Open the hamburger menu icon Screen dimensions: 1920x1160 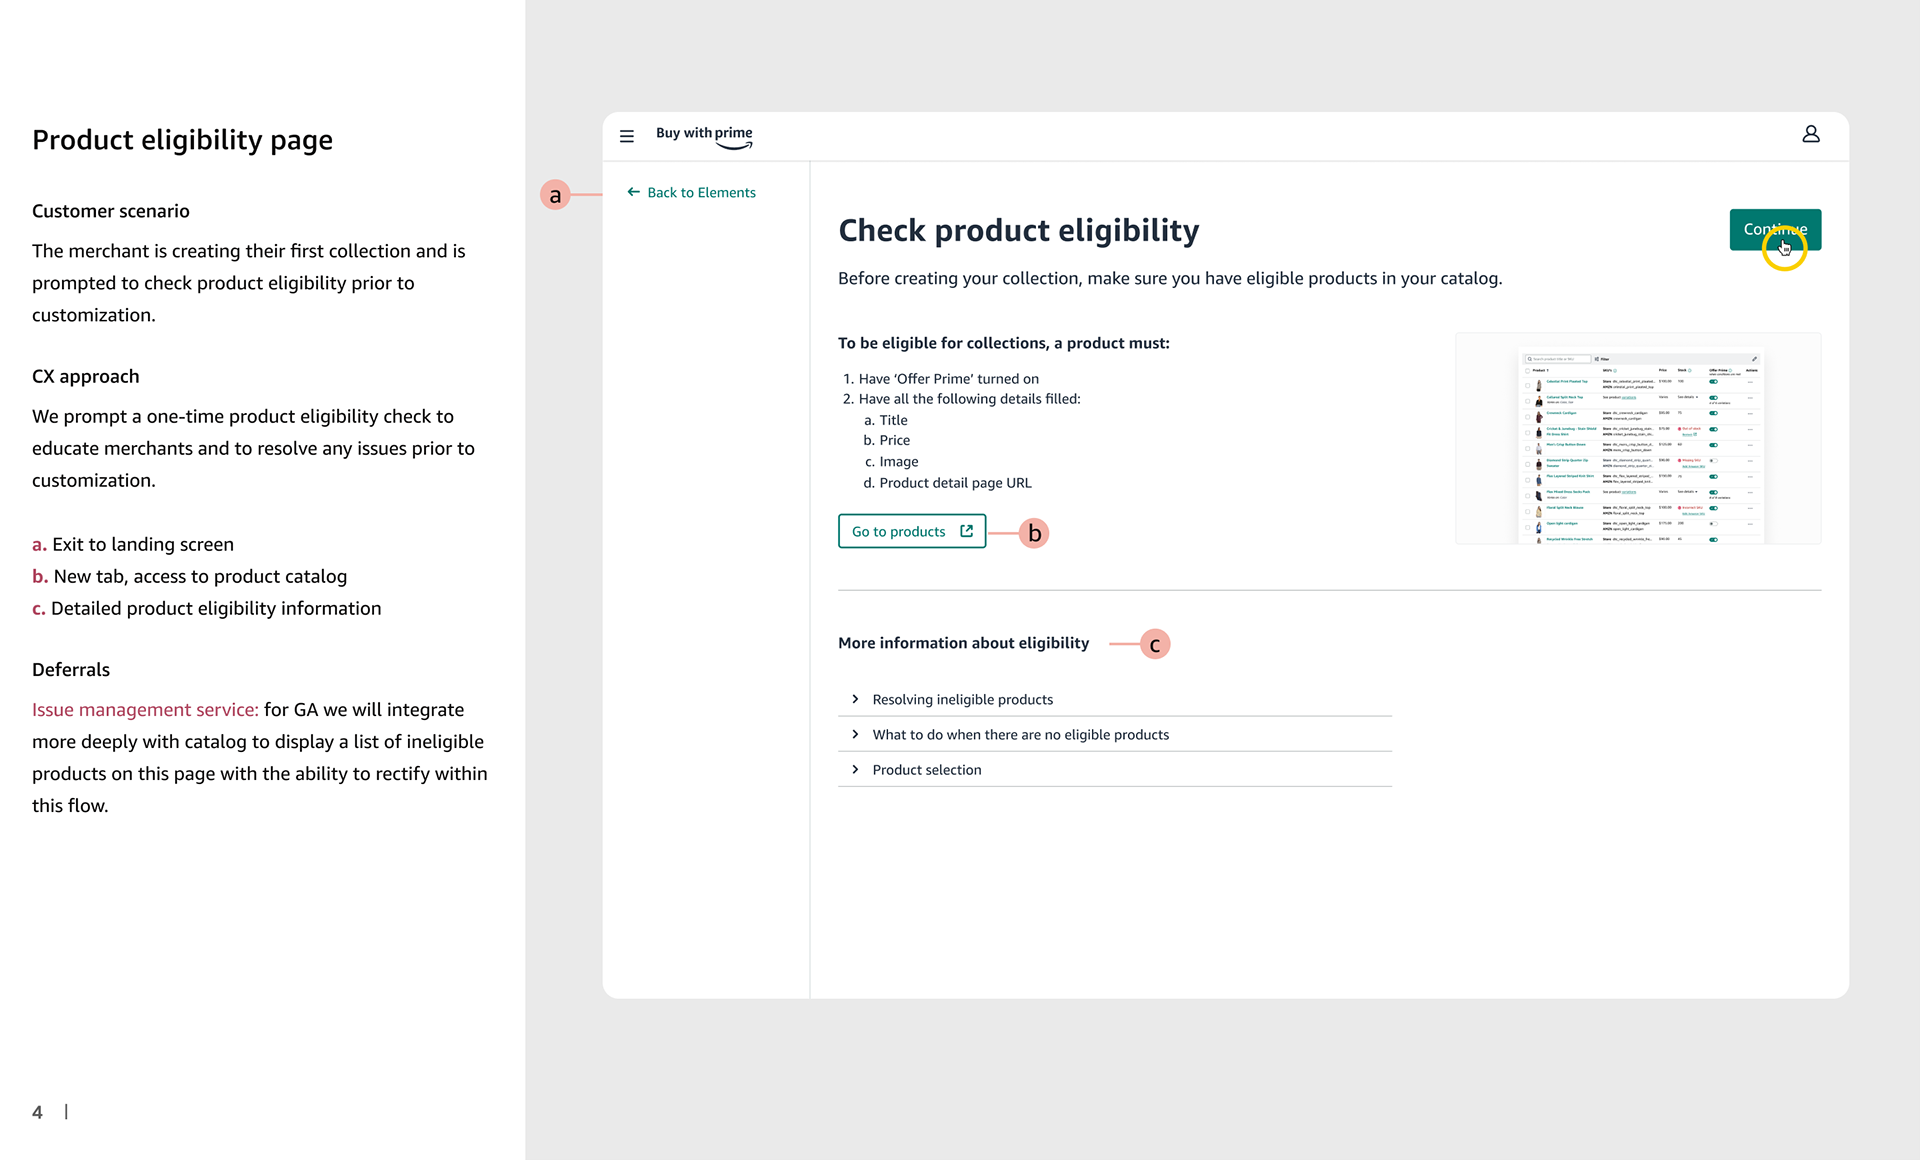pos(627,136)
